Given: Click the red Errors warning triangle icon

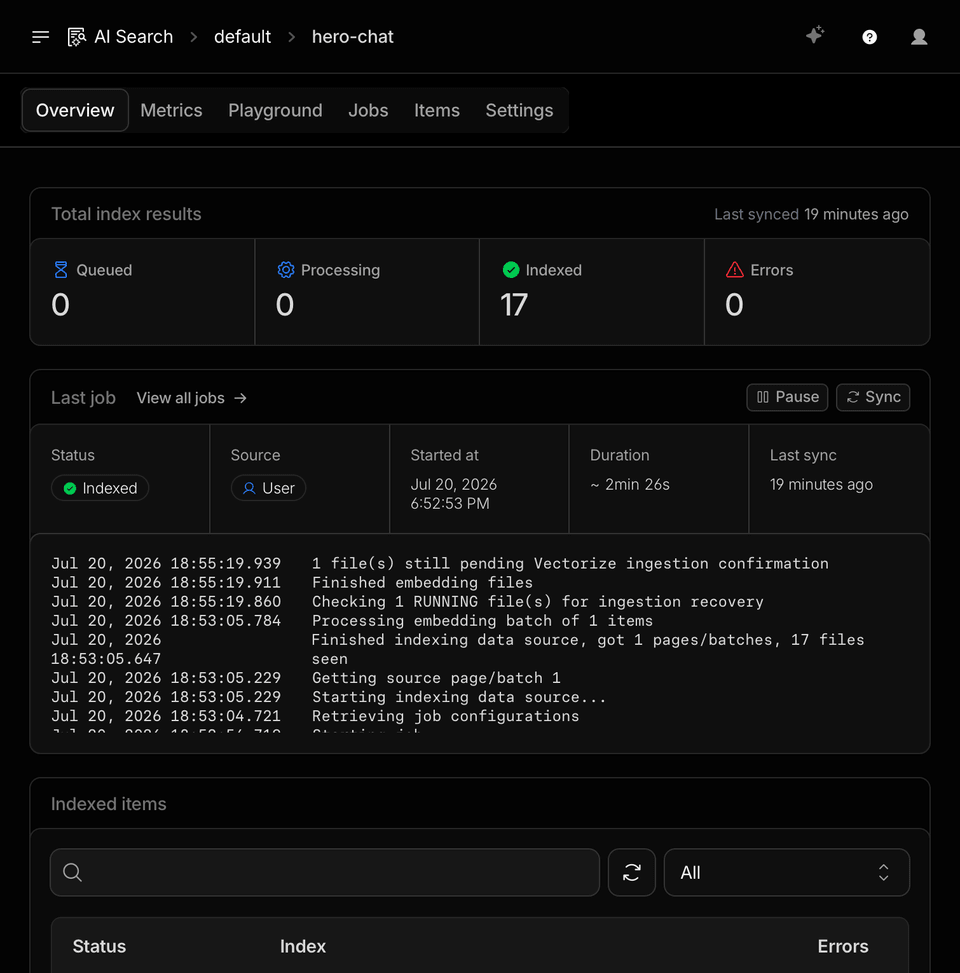Looking at the screenshot, I should pos(735,270).
